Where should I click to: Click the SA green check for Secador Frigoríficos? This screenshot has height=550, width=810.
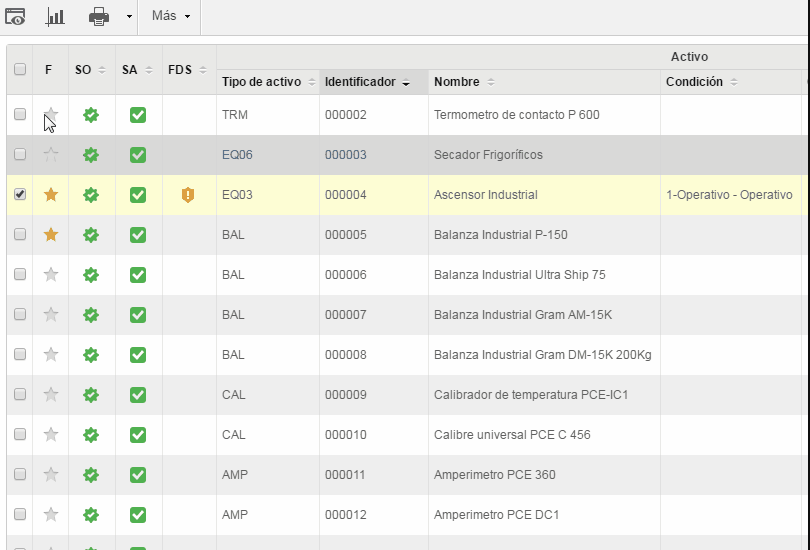tap(138, 154)
